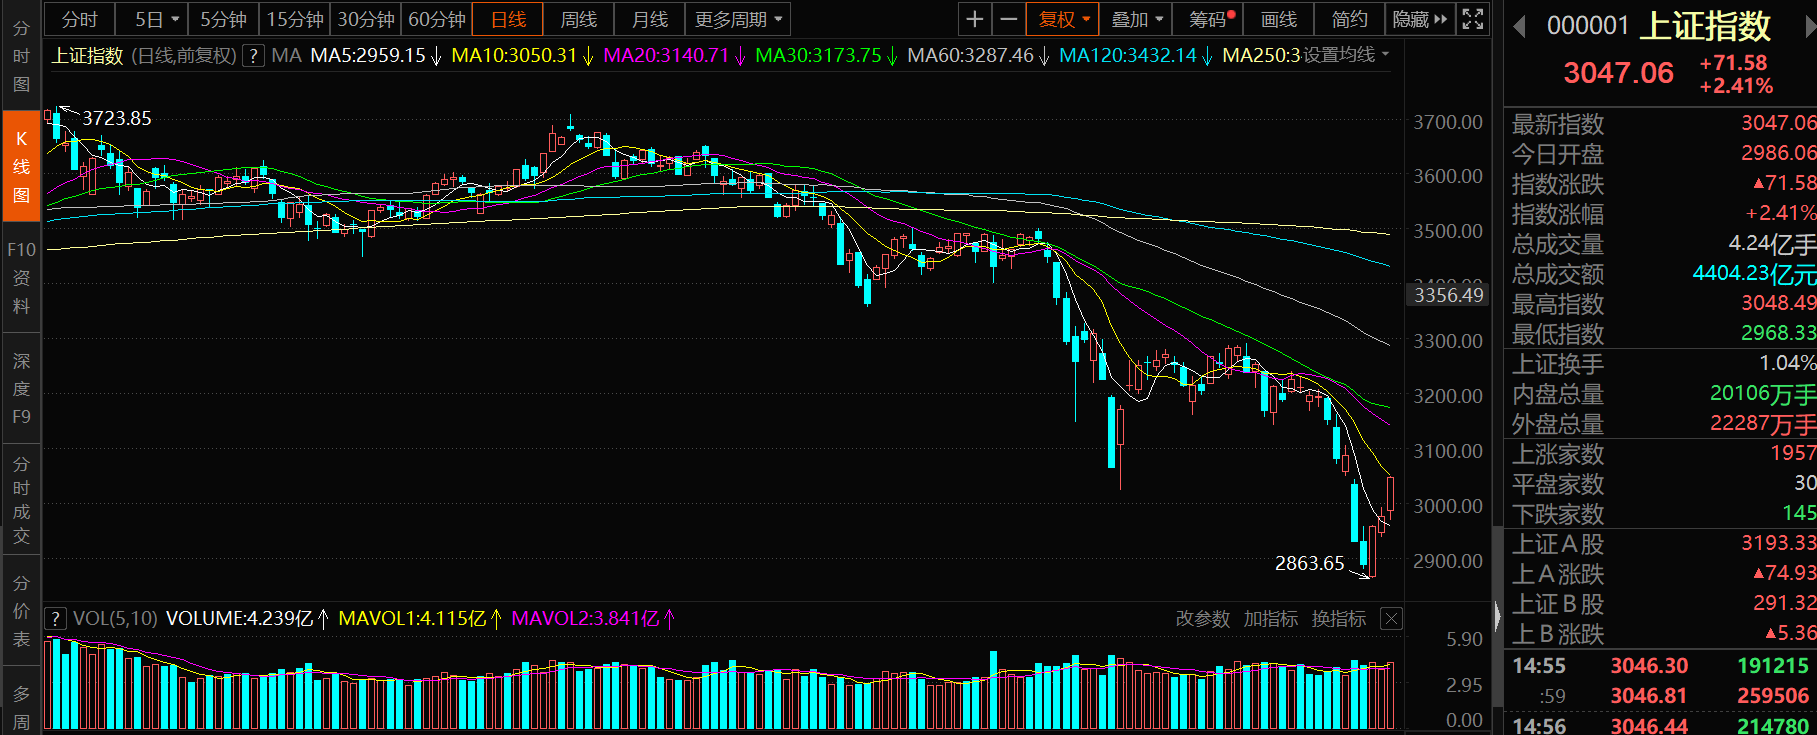The width and height of the screenshot is (1817, 735).
Task: Select the K线图 sidebar view
Action: click(x=21, y=166)
